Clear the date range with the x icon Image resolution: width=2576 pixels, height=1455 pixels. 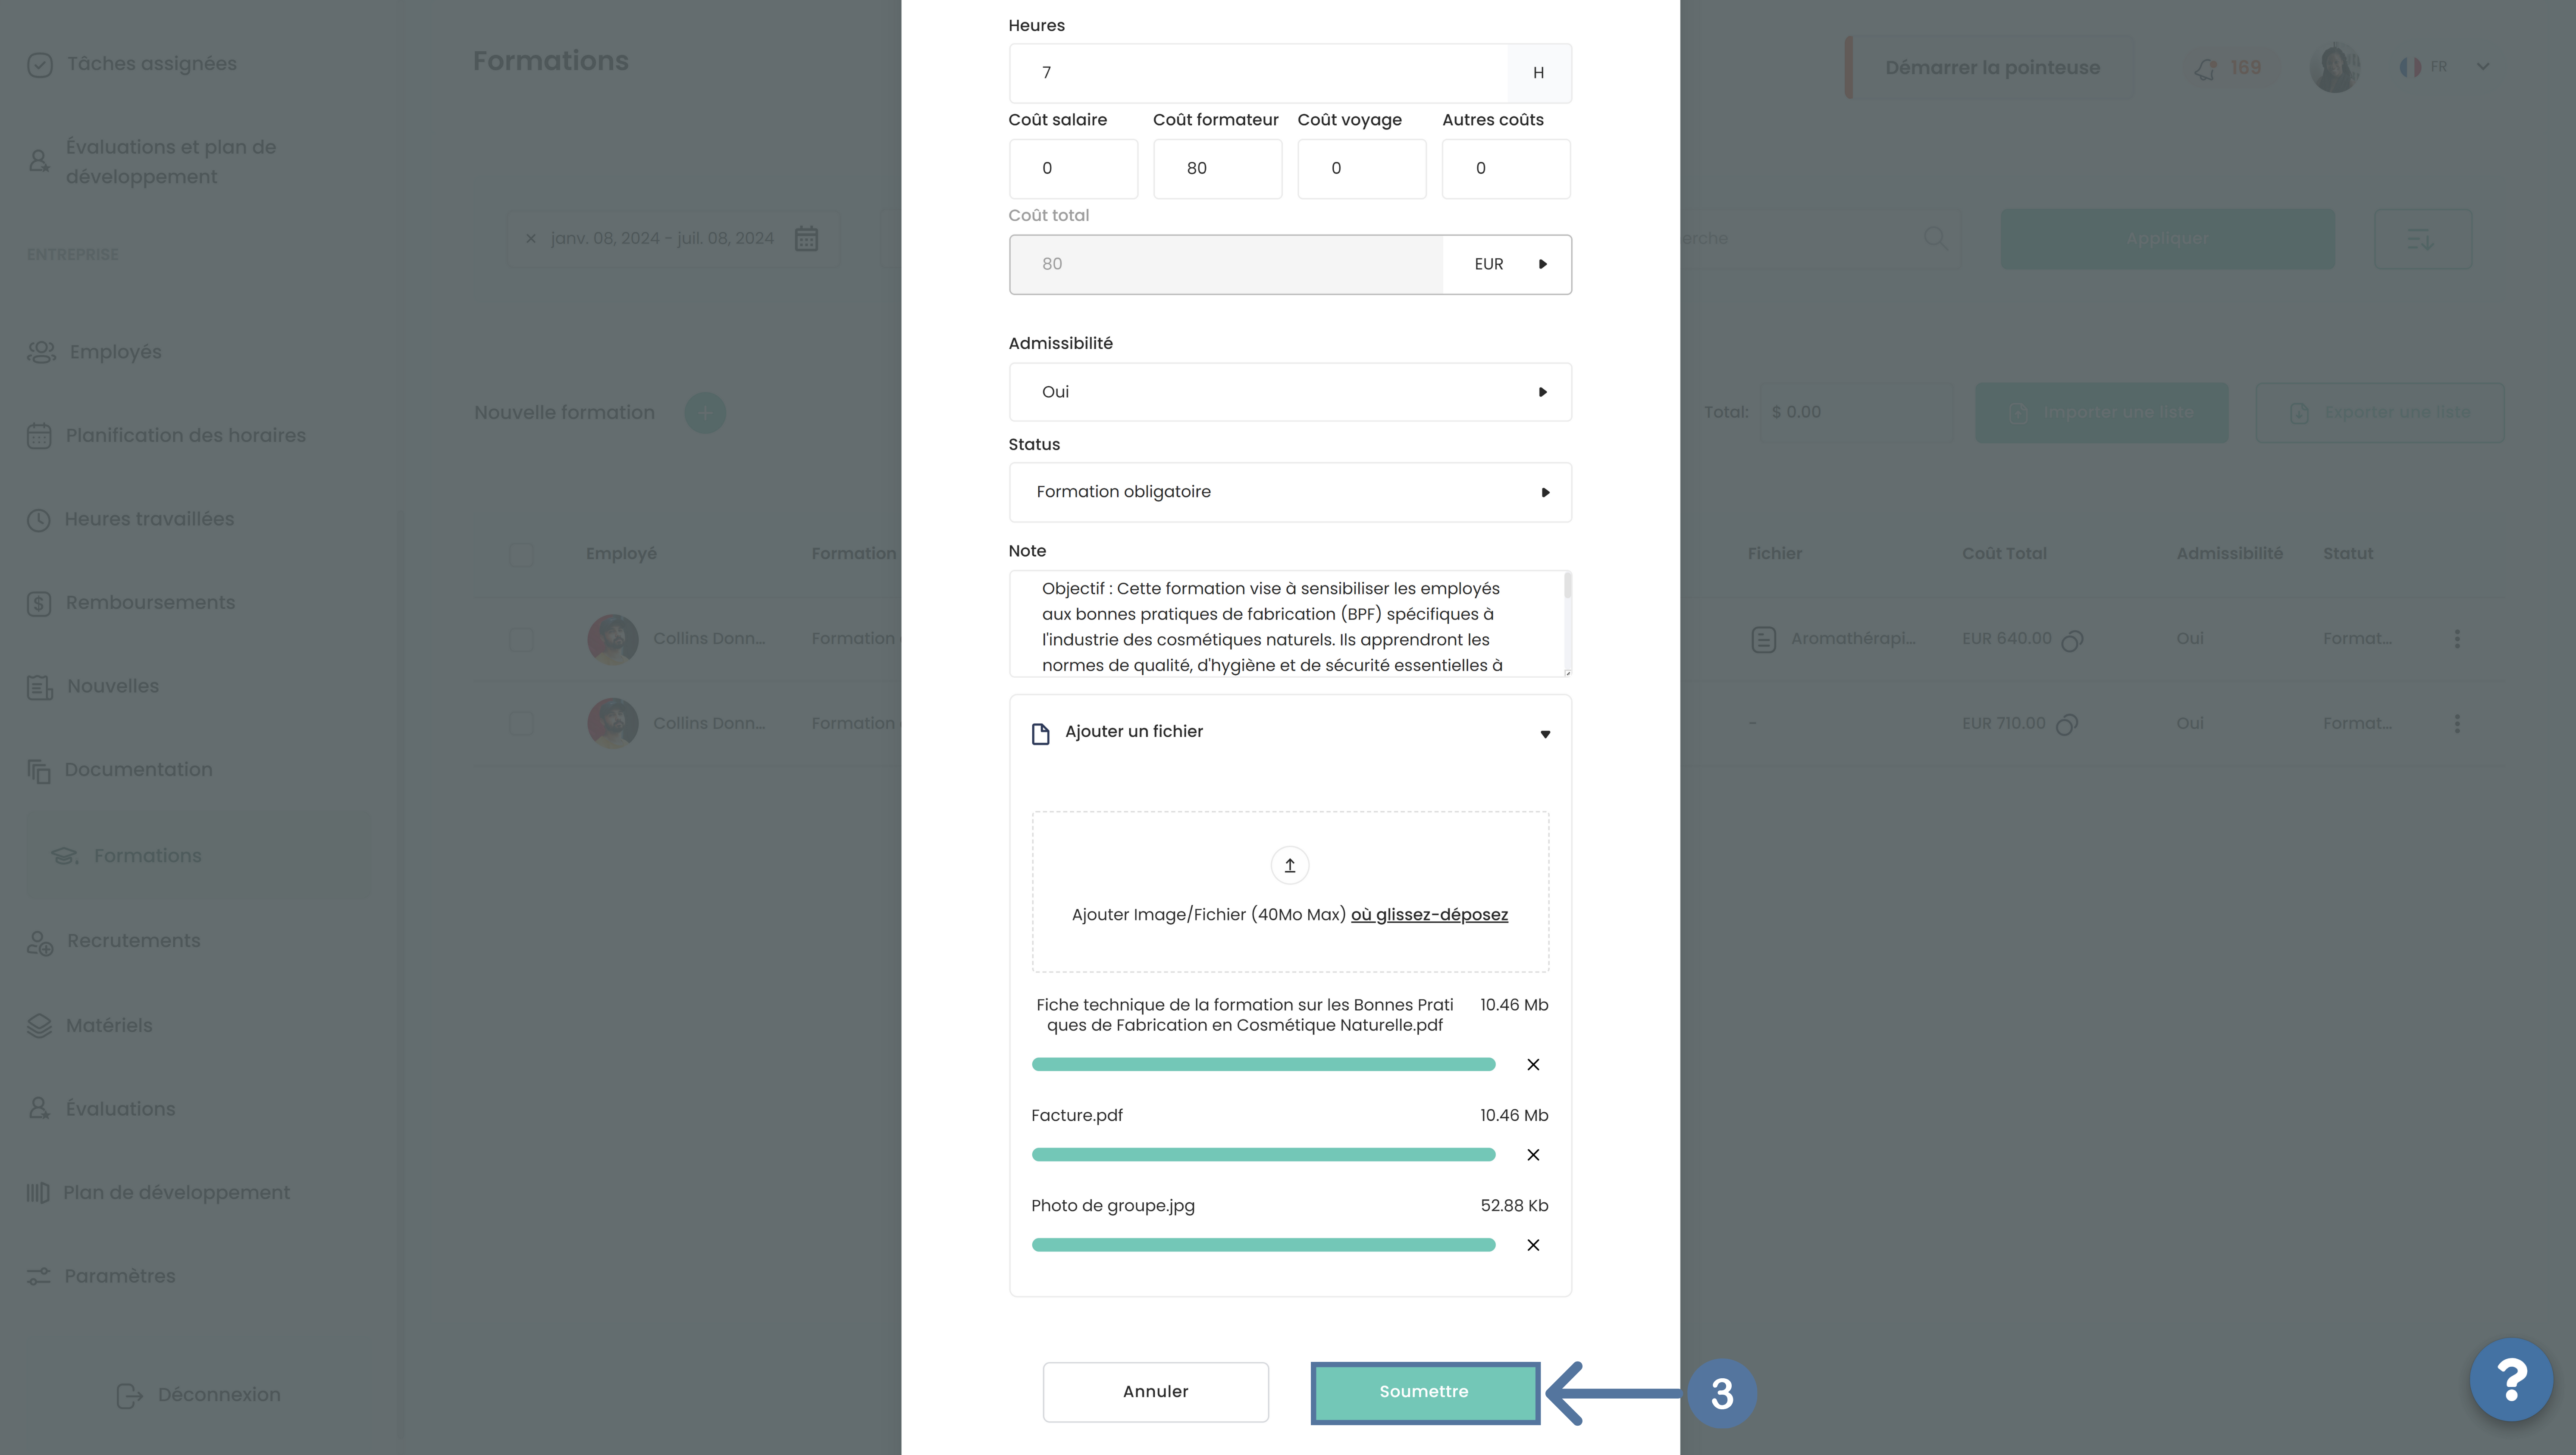point(530,238)
